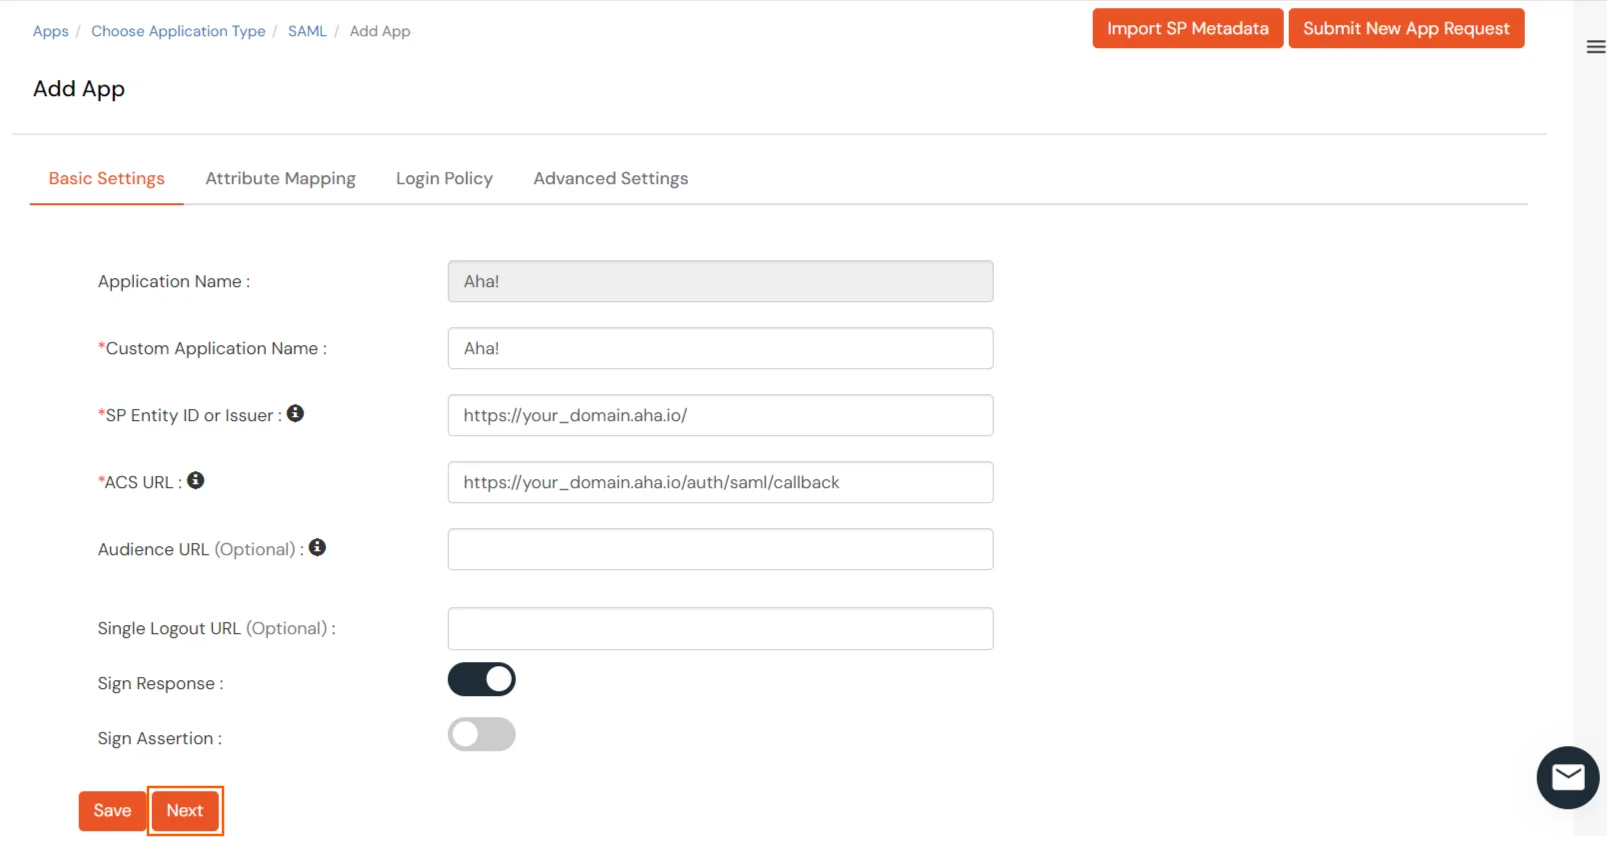The height and width of the screenshot is (842, 1607).
Task: Click the 'Add App' breadcrumb text
Action: (x=380, y=31)
